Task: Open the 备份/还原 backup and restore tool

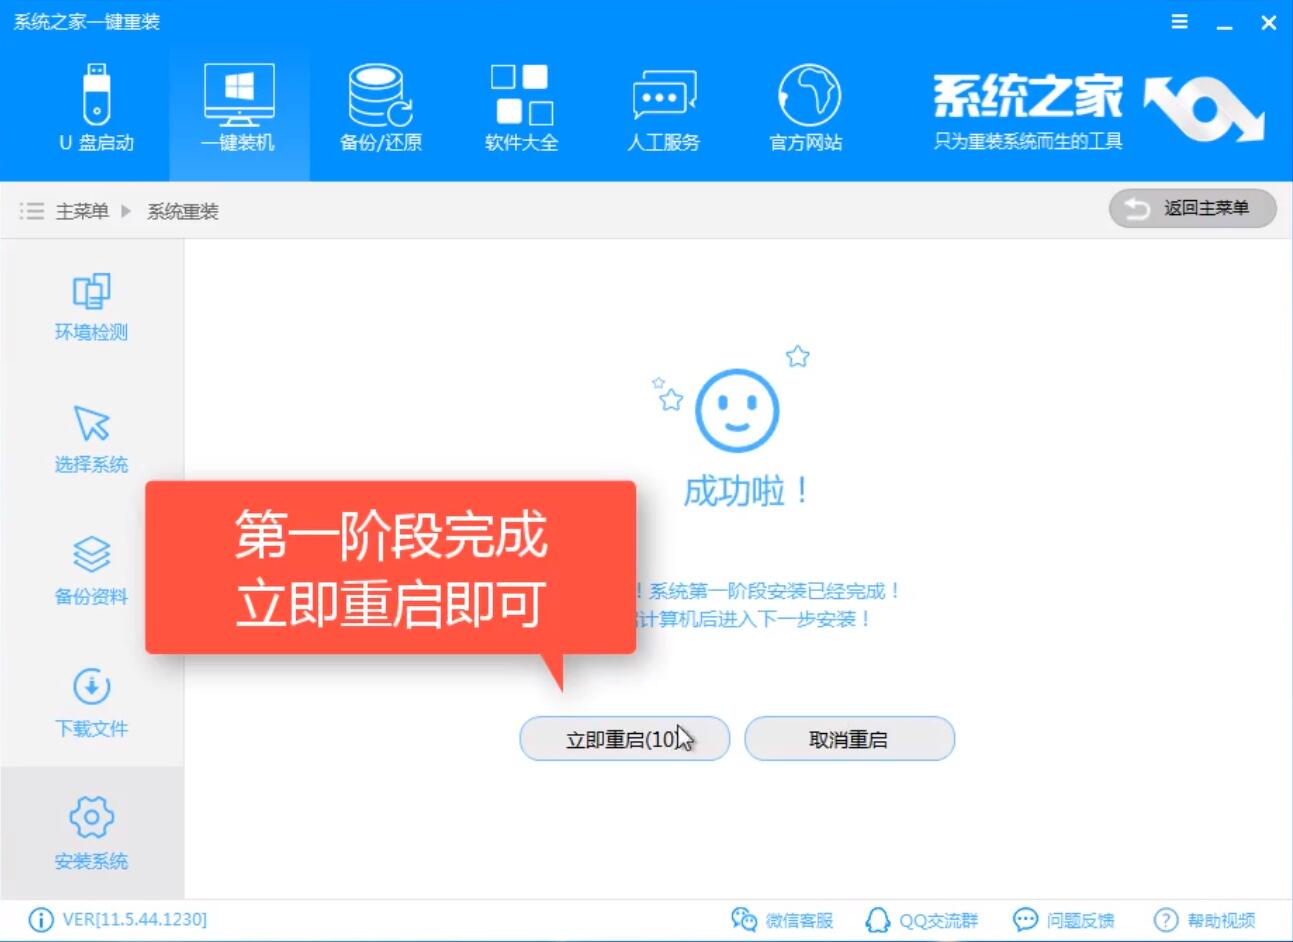Action: tap(380, 105)
